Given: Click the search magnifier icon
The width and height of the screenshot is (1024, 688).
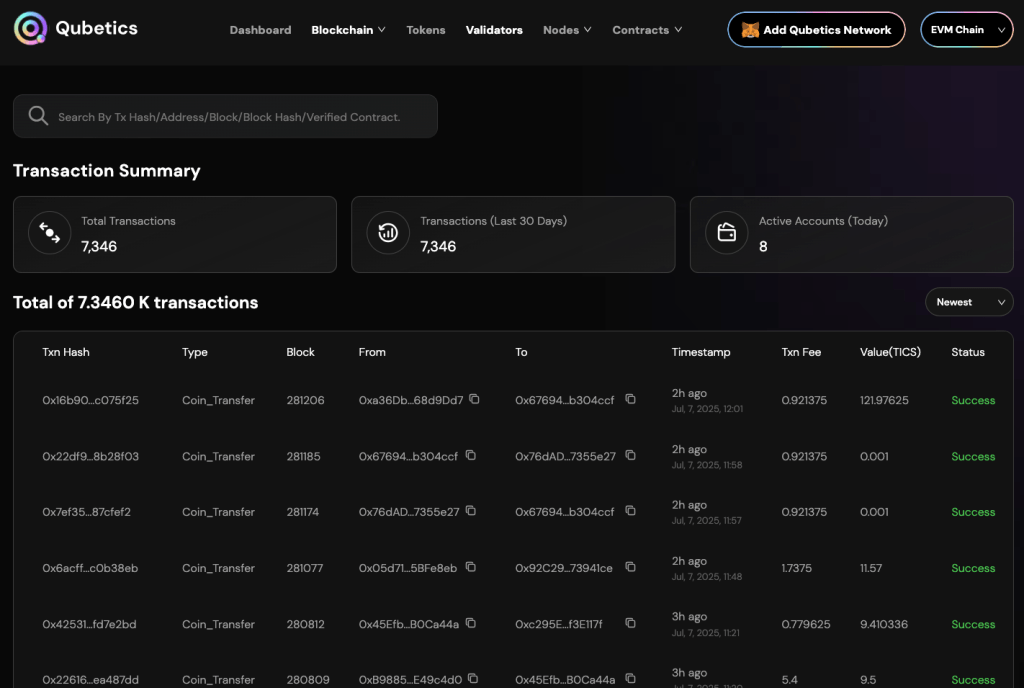Looking at the screenshot, I should pyautogui.click(x=38, y=116).
